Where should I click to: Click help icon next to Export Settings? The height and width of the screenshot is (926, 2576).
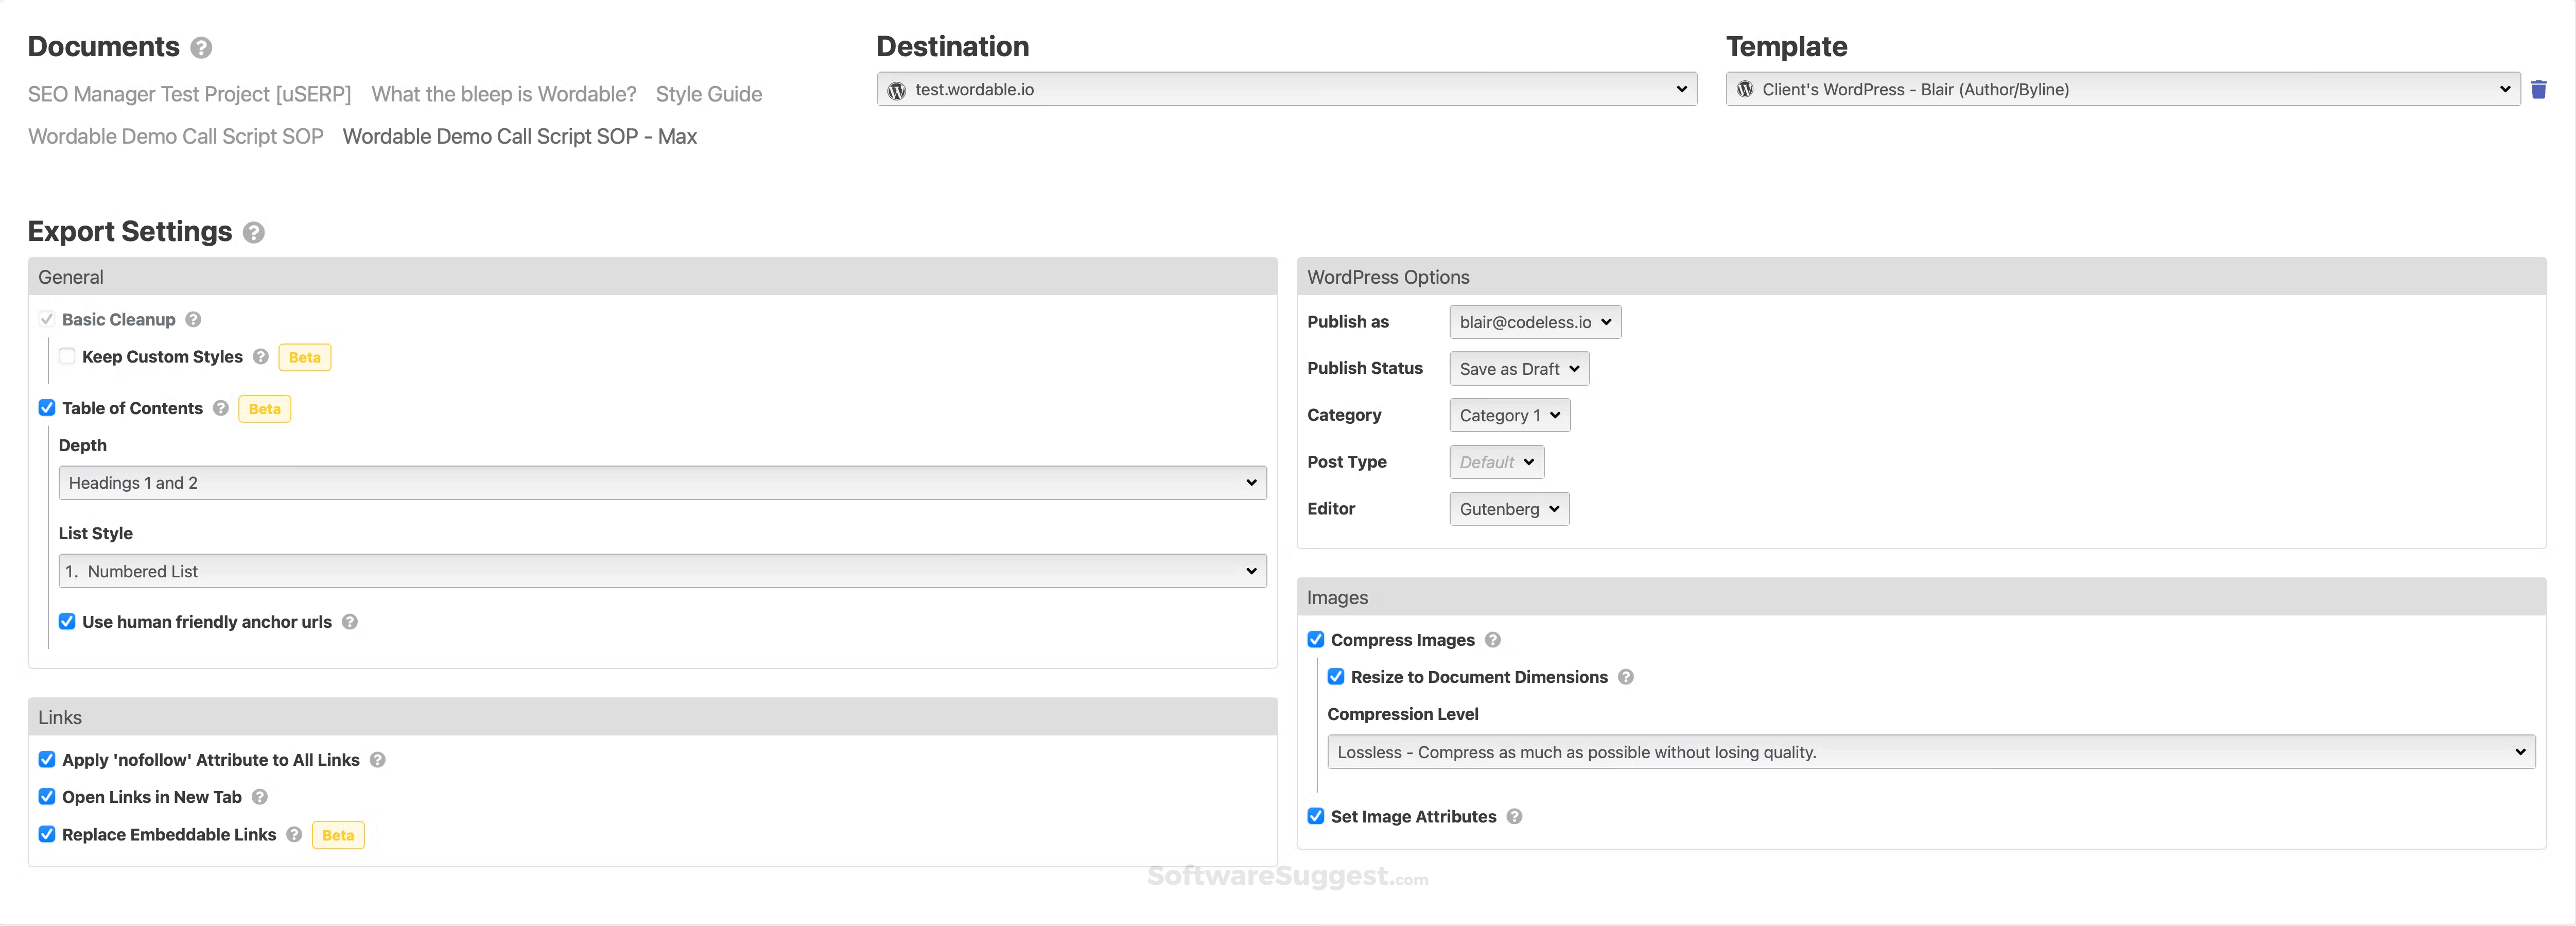coord(254,233)
